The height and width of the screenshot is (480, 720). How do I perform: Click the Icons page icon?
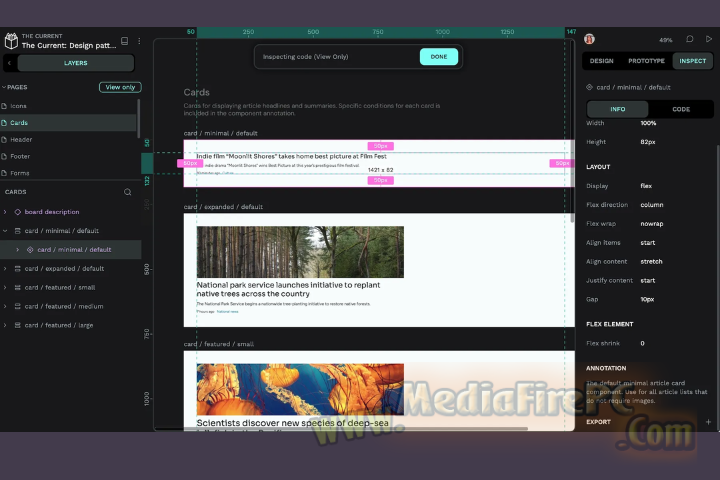[4, 106]
